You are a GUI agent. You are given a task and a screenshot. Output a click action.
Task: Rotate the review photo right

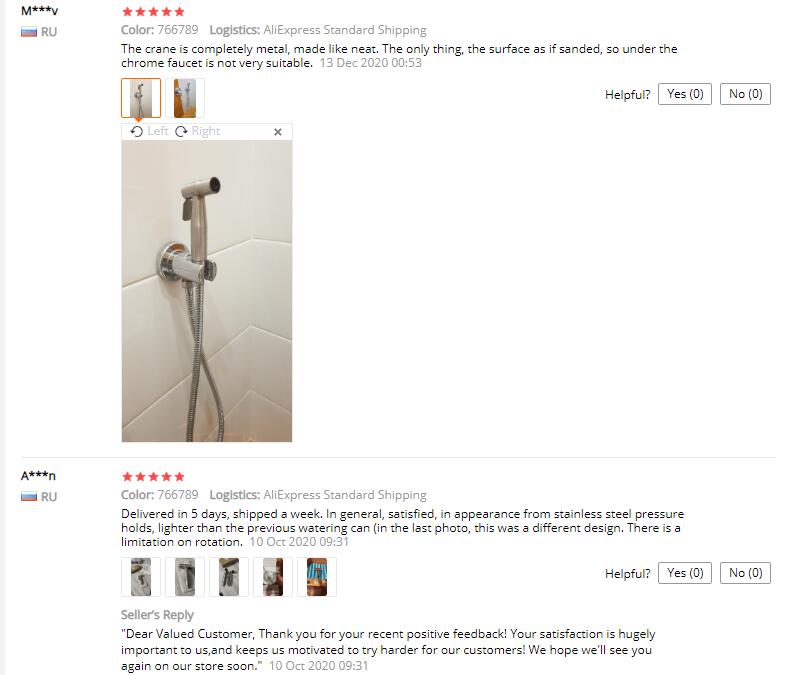[x=197, y=131]
